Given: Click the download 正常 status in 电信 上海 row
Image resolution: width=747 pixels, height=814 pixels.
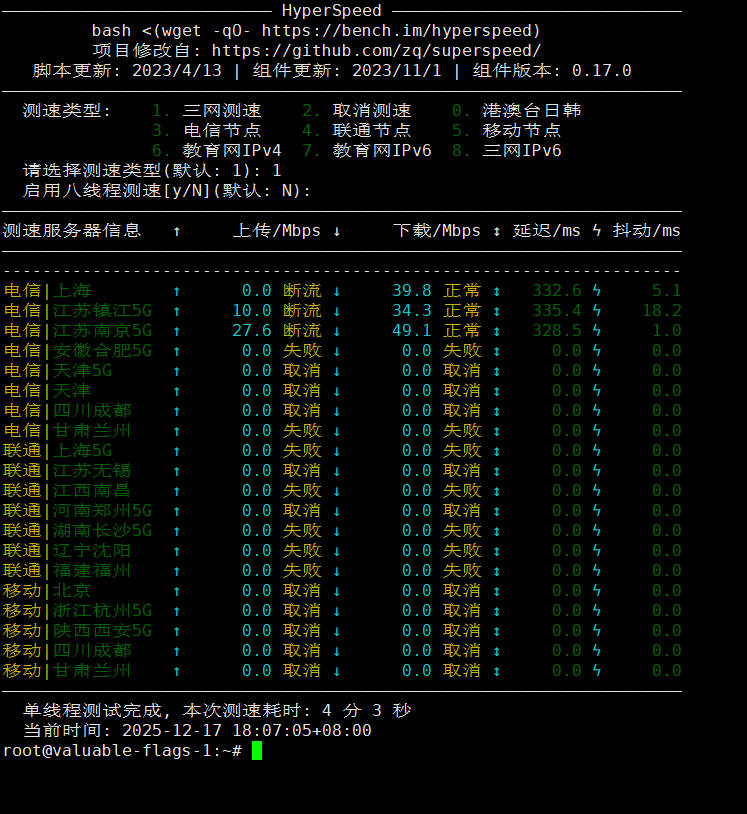Looking at the screenshot, I should click(x=462, y=291).
